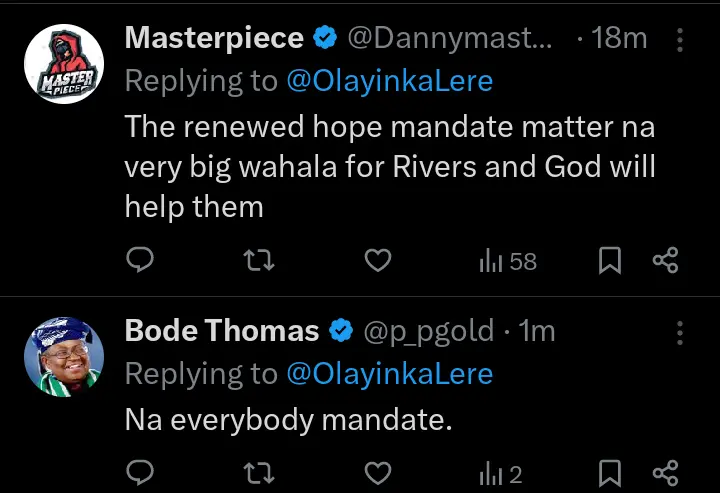View analytics showing 2 views
Viewport: 720px width, 493px height.
pos(500,474)
